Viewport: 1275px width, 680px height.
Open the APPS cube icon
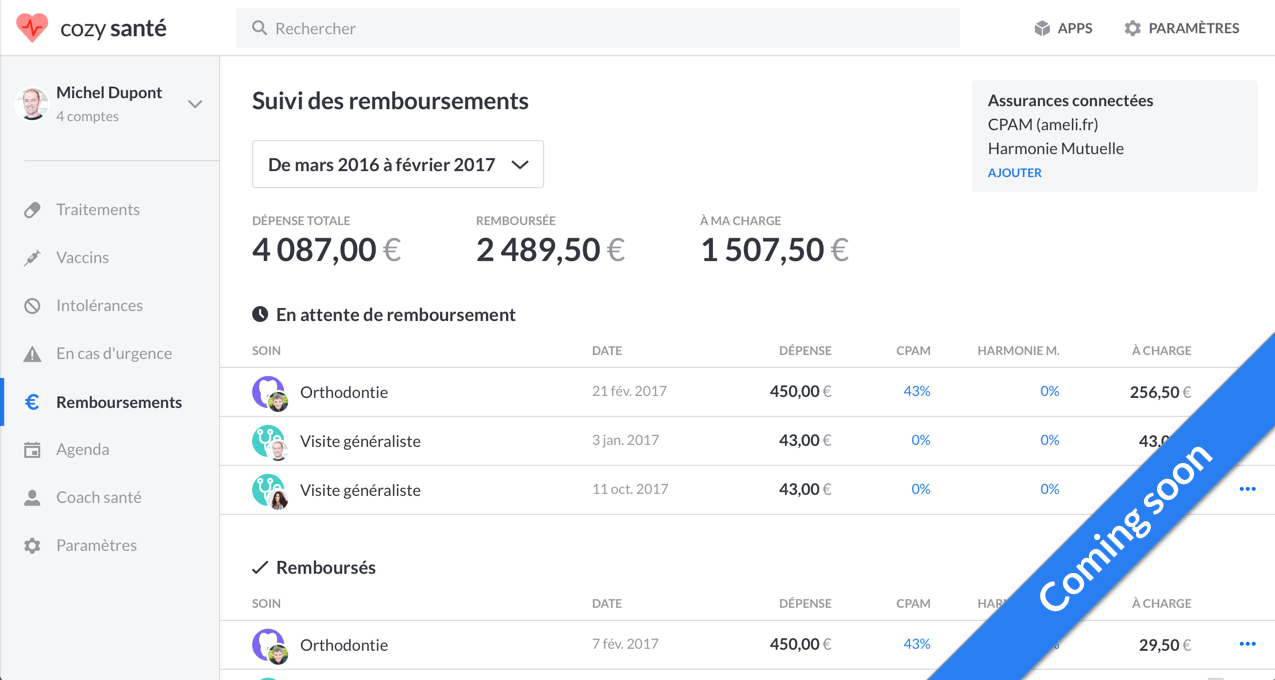pyautogui.click(x=1042, y=28)
